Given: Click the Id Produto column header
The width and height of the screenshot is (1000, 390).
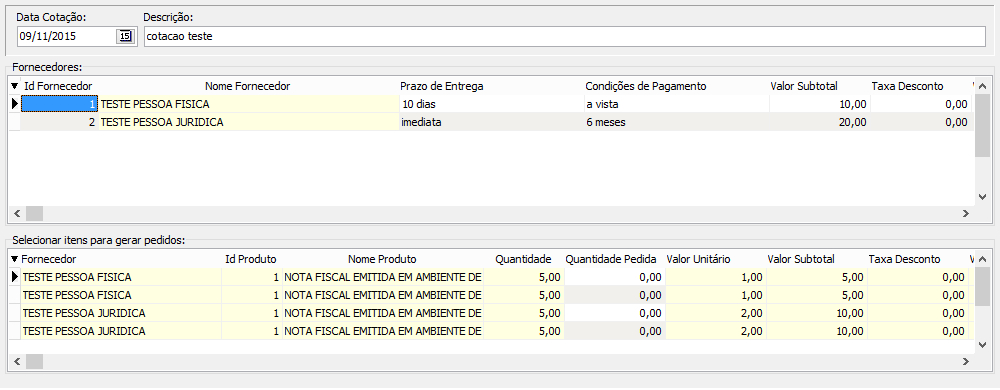Looking at the screenshot, I should pos(251,259).
